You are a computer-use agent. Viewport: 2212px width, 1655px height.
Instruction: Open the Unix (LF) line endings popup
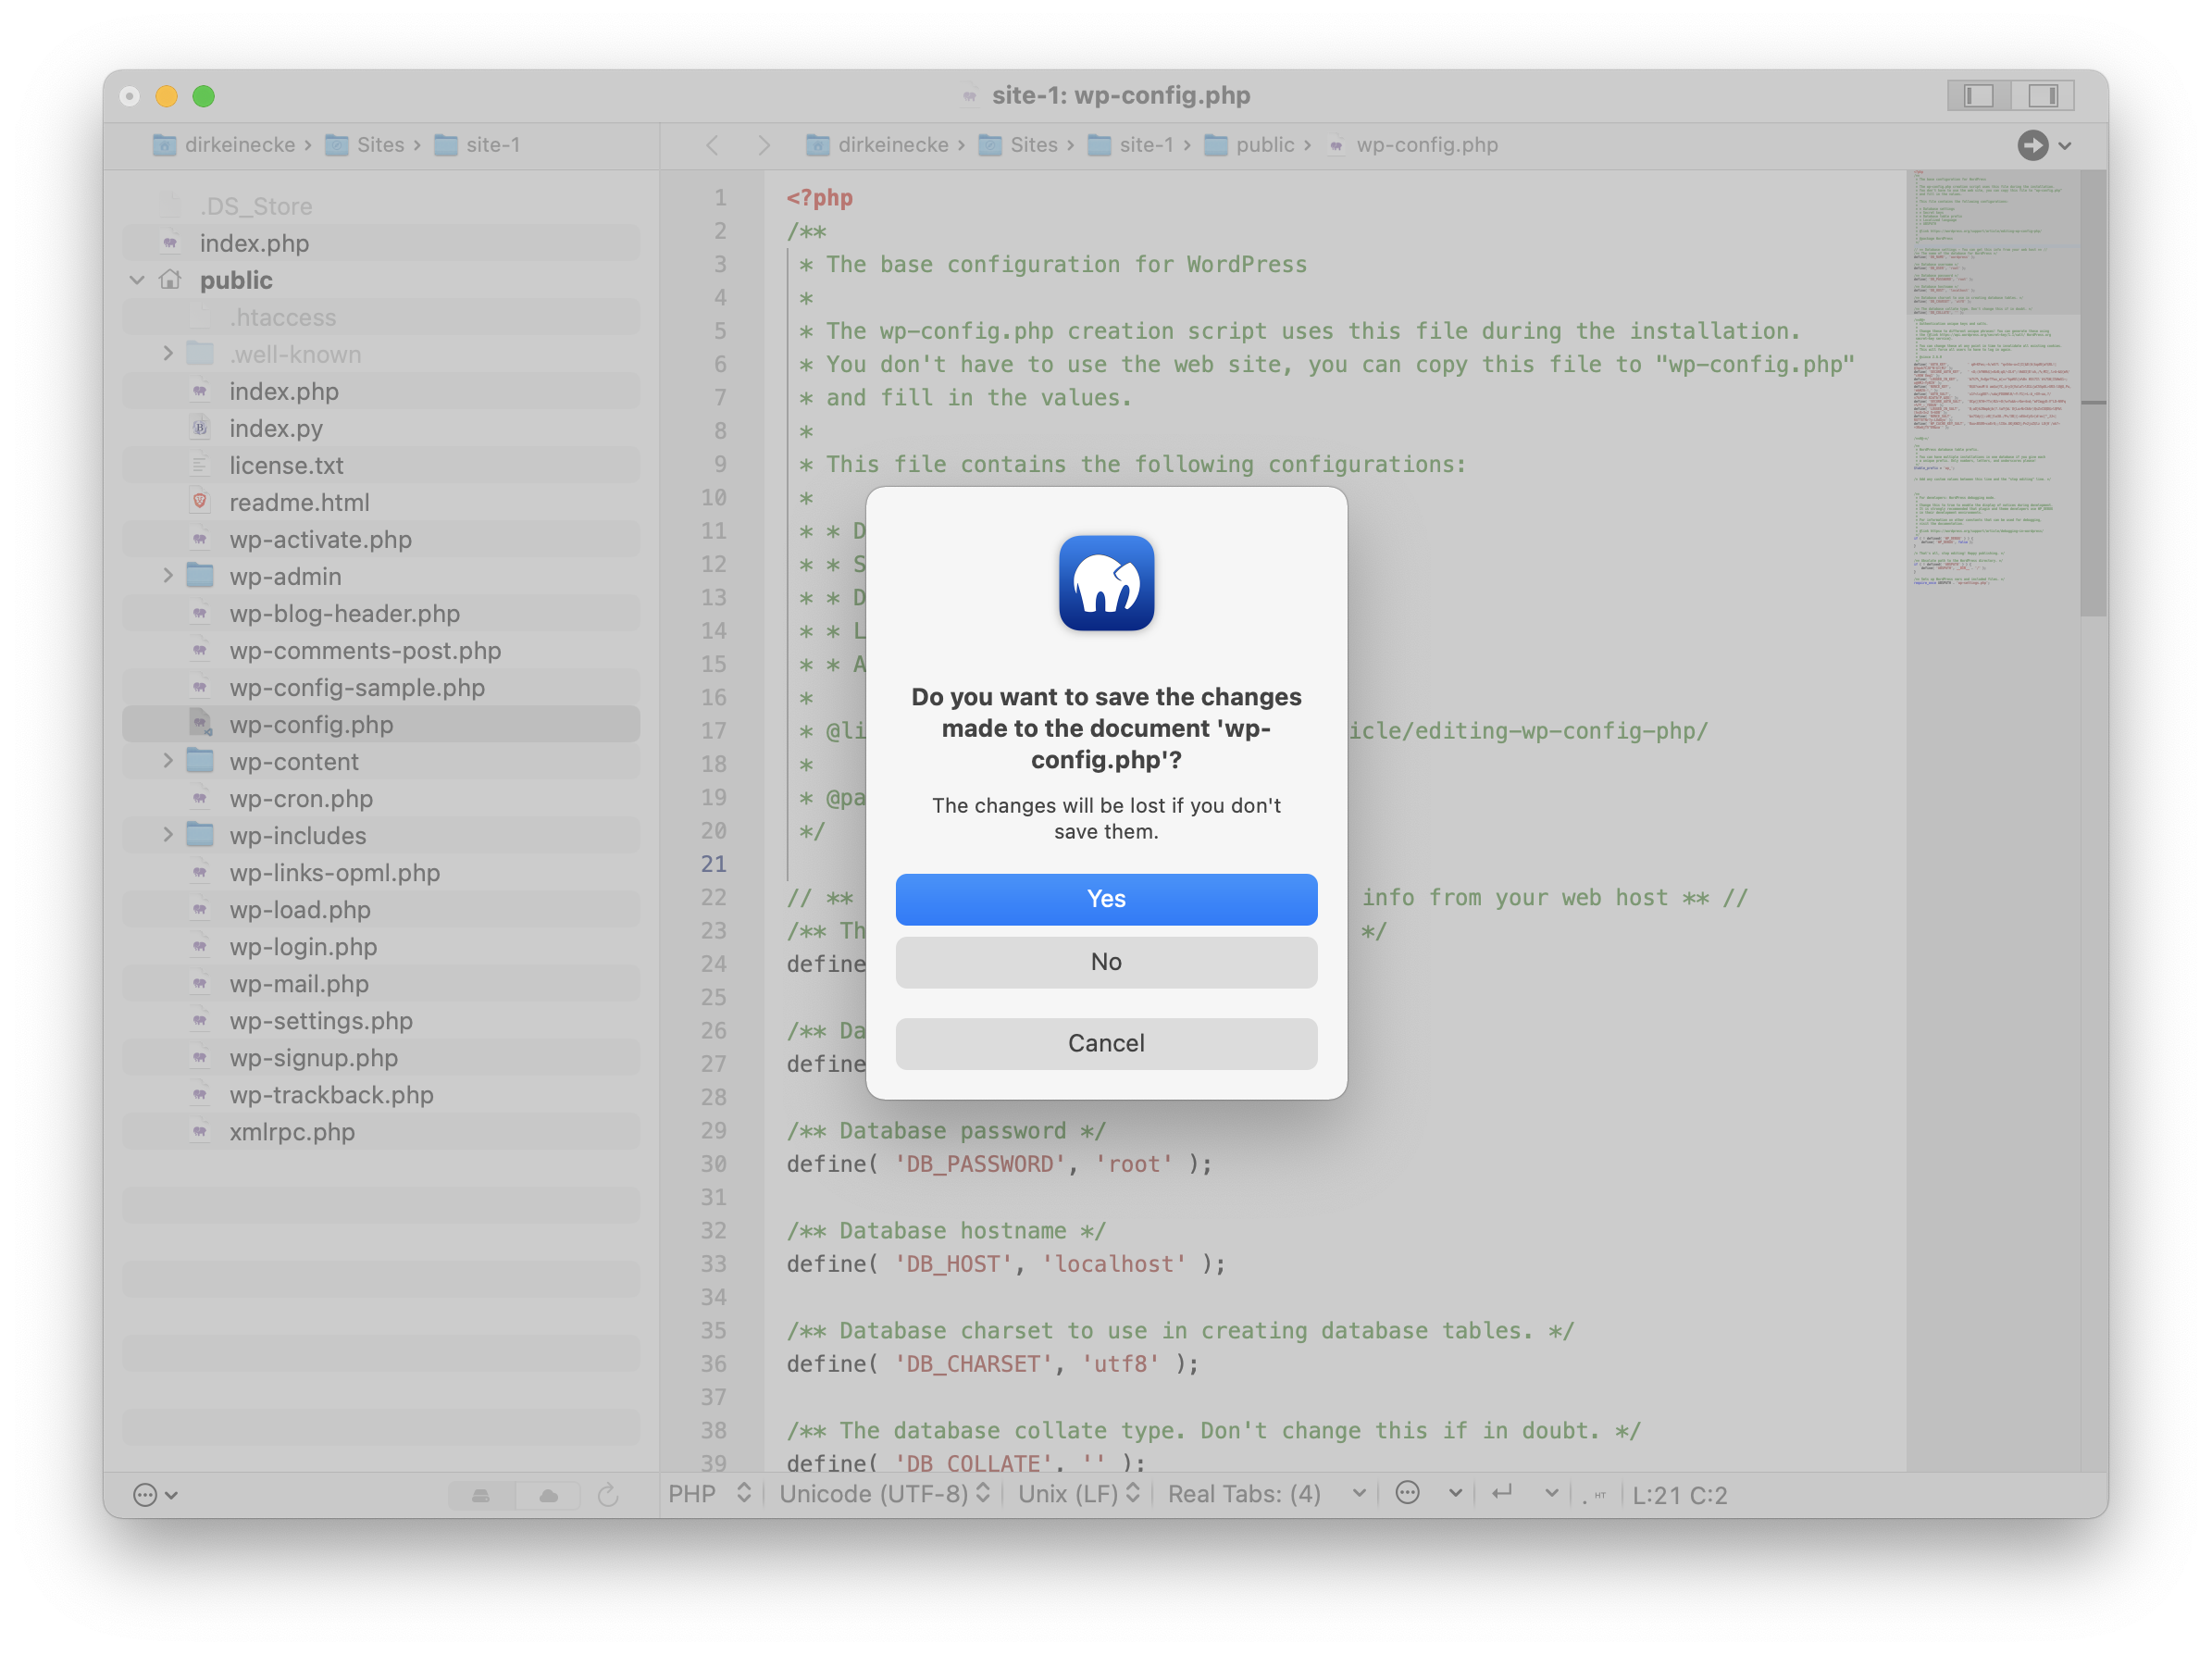tap(1078, 1494)
